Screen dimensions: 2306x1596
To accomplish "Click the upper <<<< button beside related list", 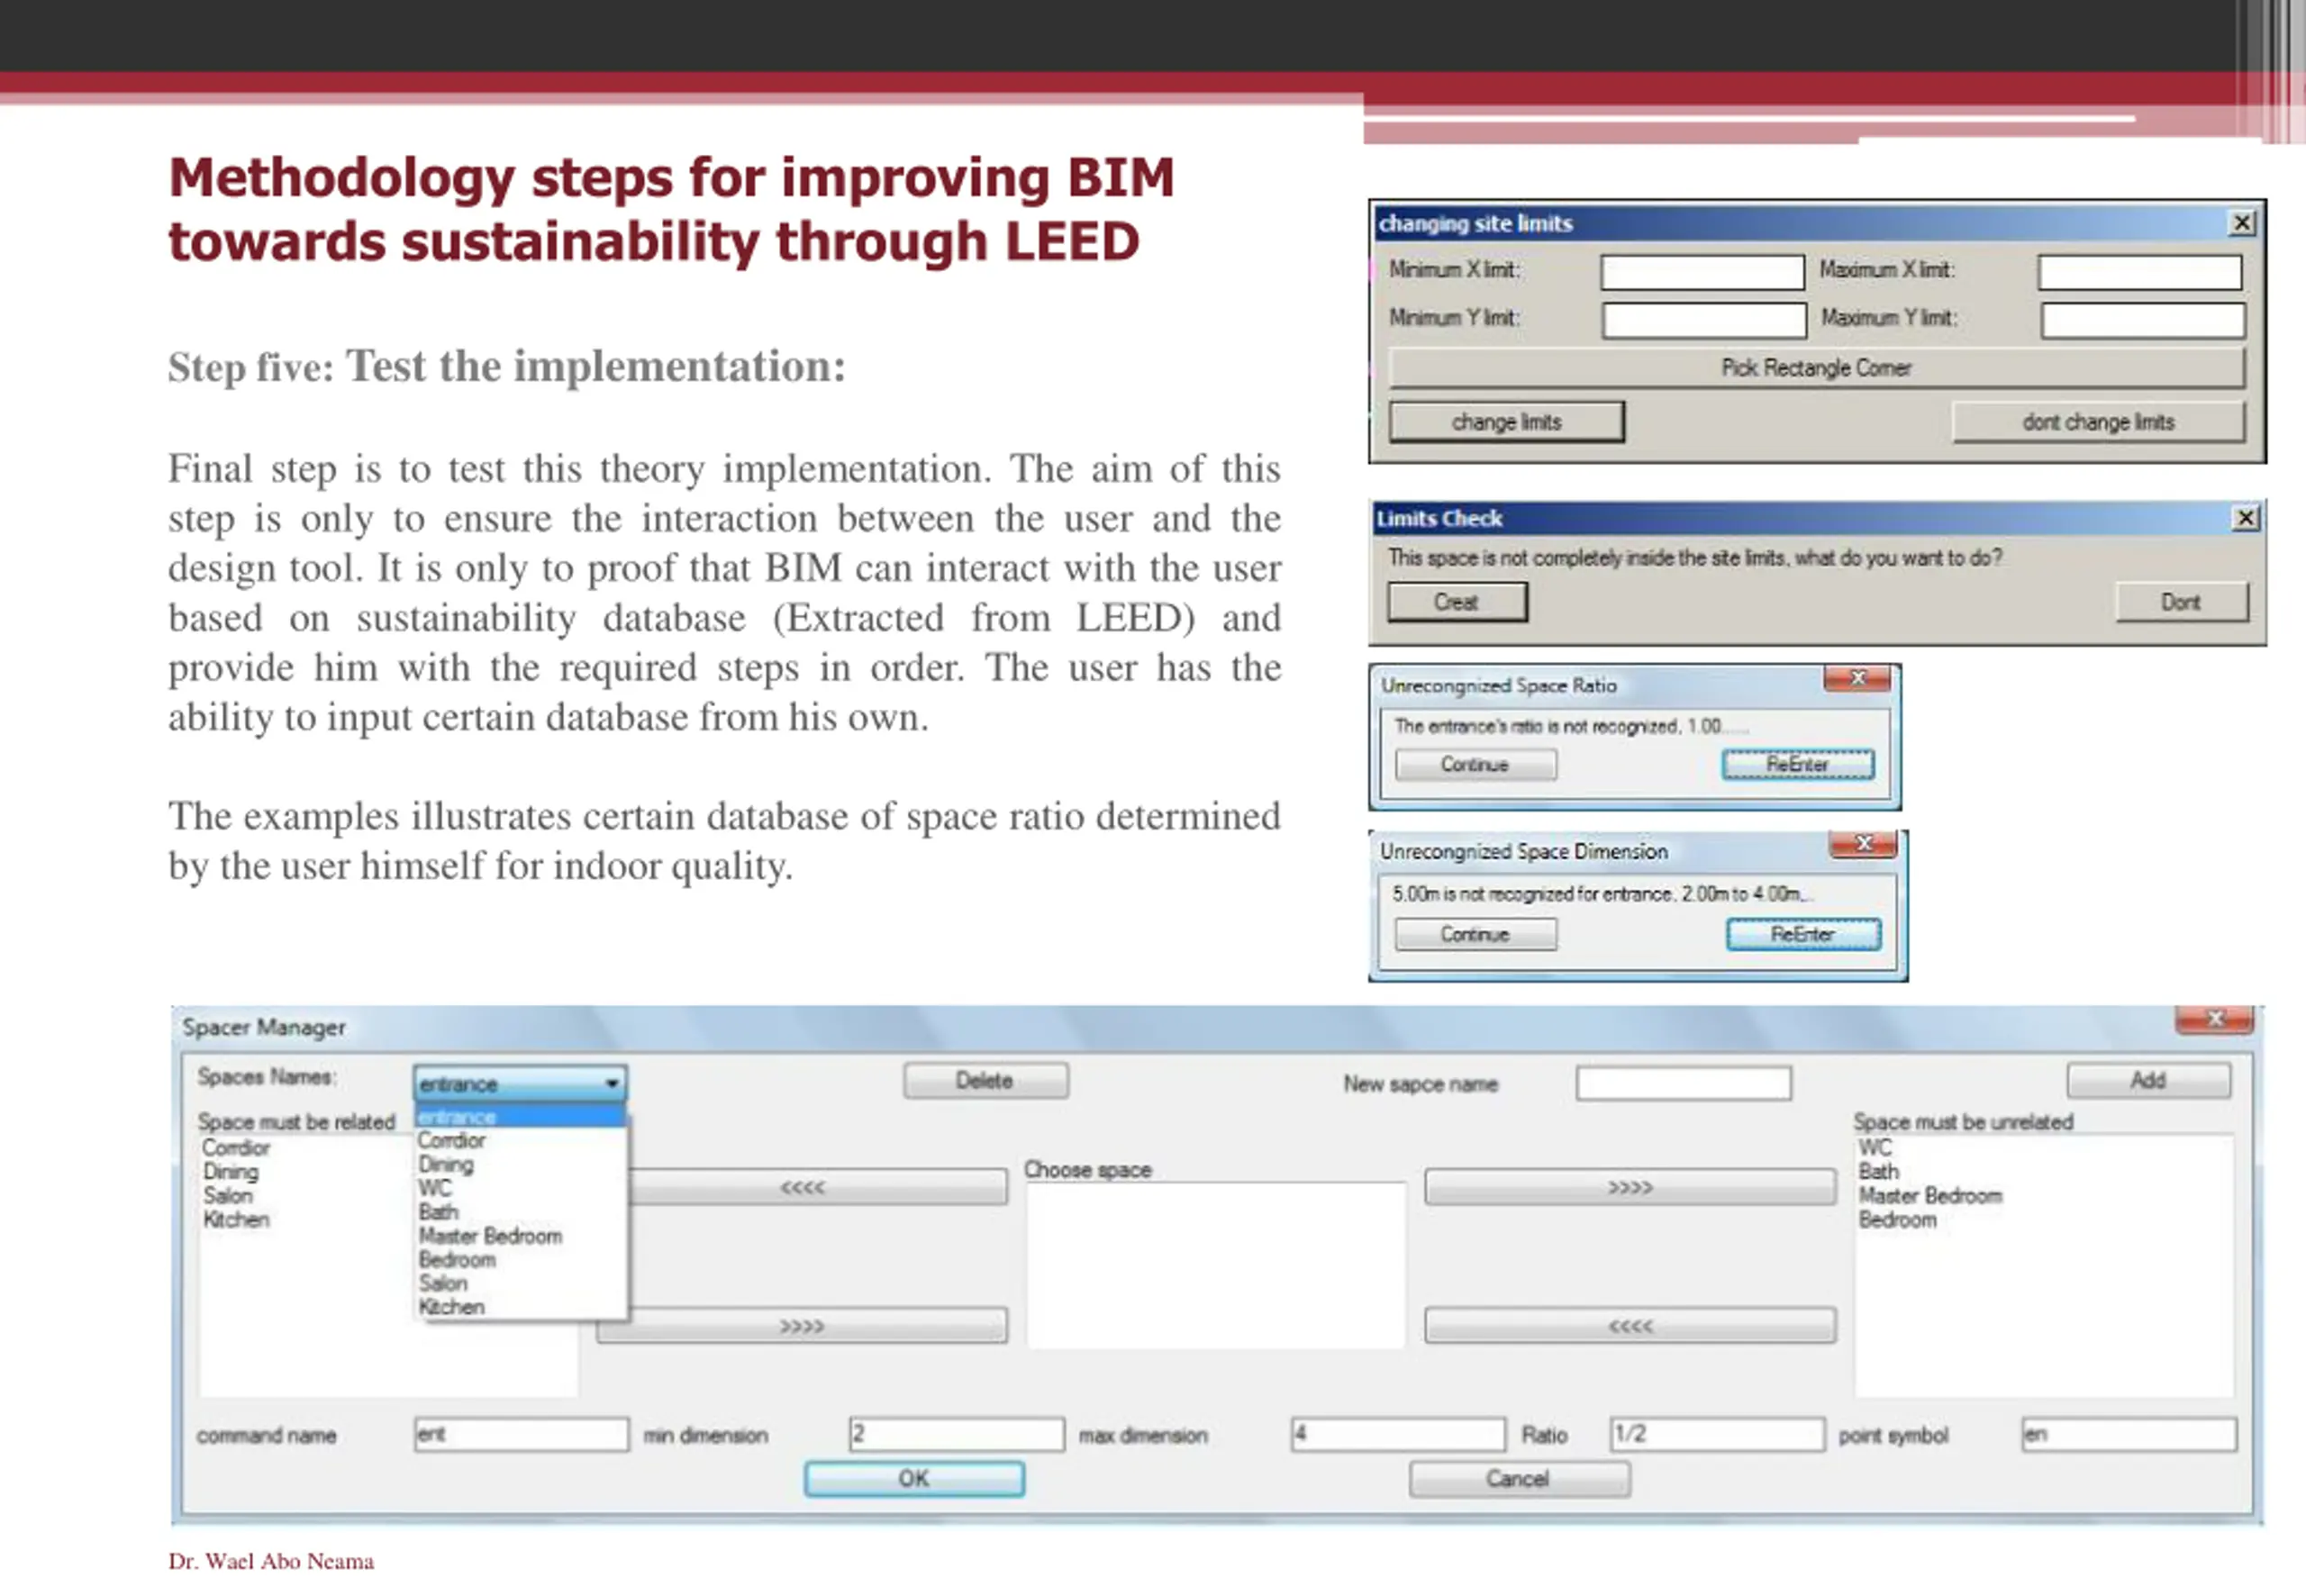I will coord(820,1187).
